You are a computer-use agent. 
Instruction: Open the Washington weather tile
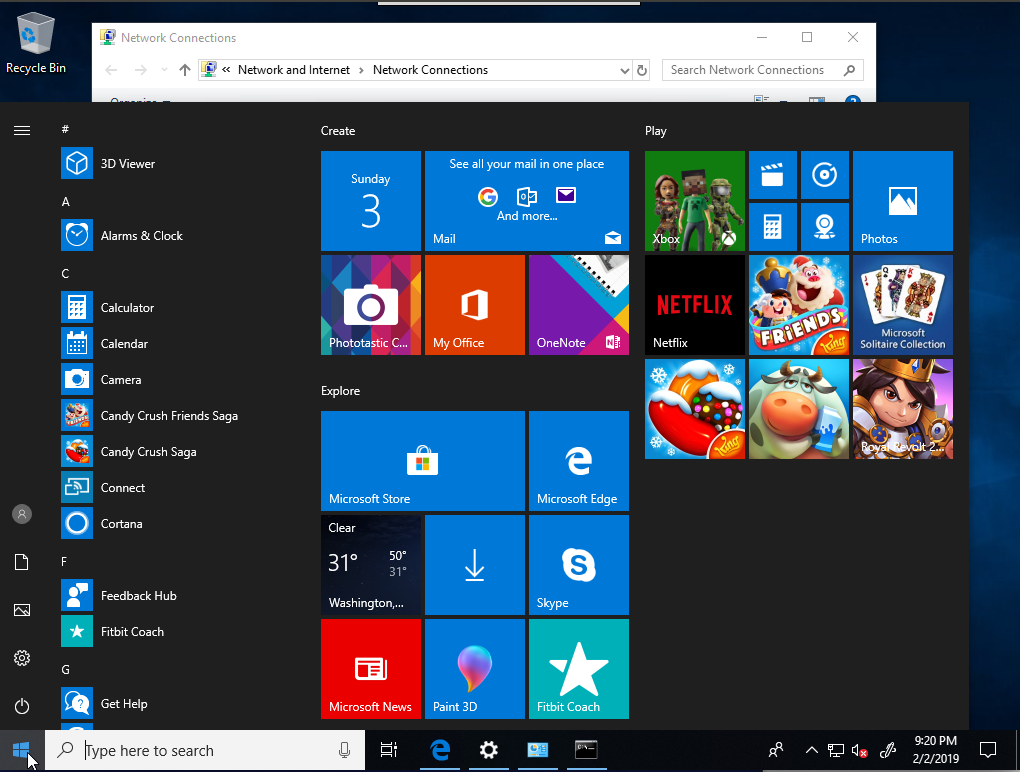pyautogui.click(x=371, y=565)
